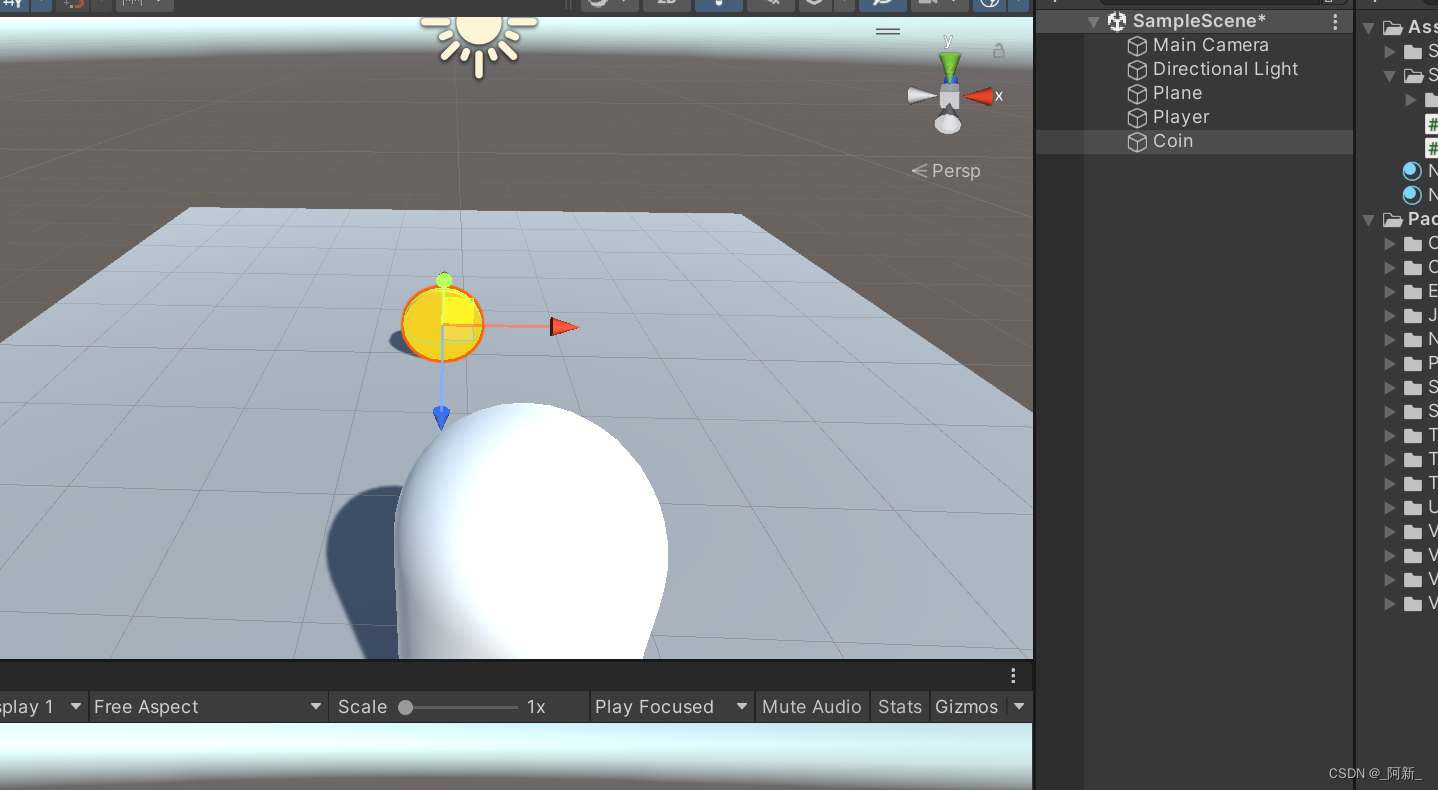
Task: Toggle the Stats overlay button
Action: pyautogui.click(x=899, y=707)
